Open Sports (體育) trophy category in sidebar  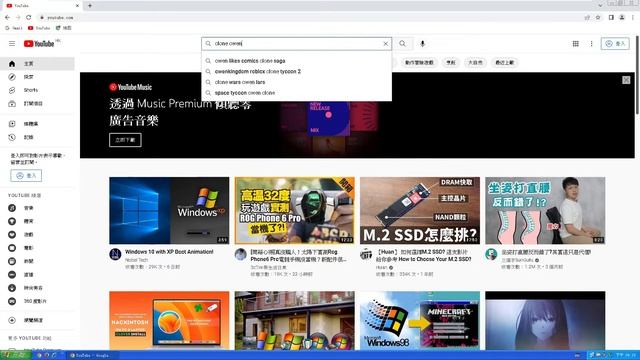[37, 221]
